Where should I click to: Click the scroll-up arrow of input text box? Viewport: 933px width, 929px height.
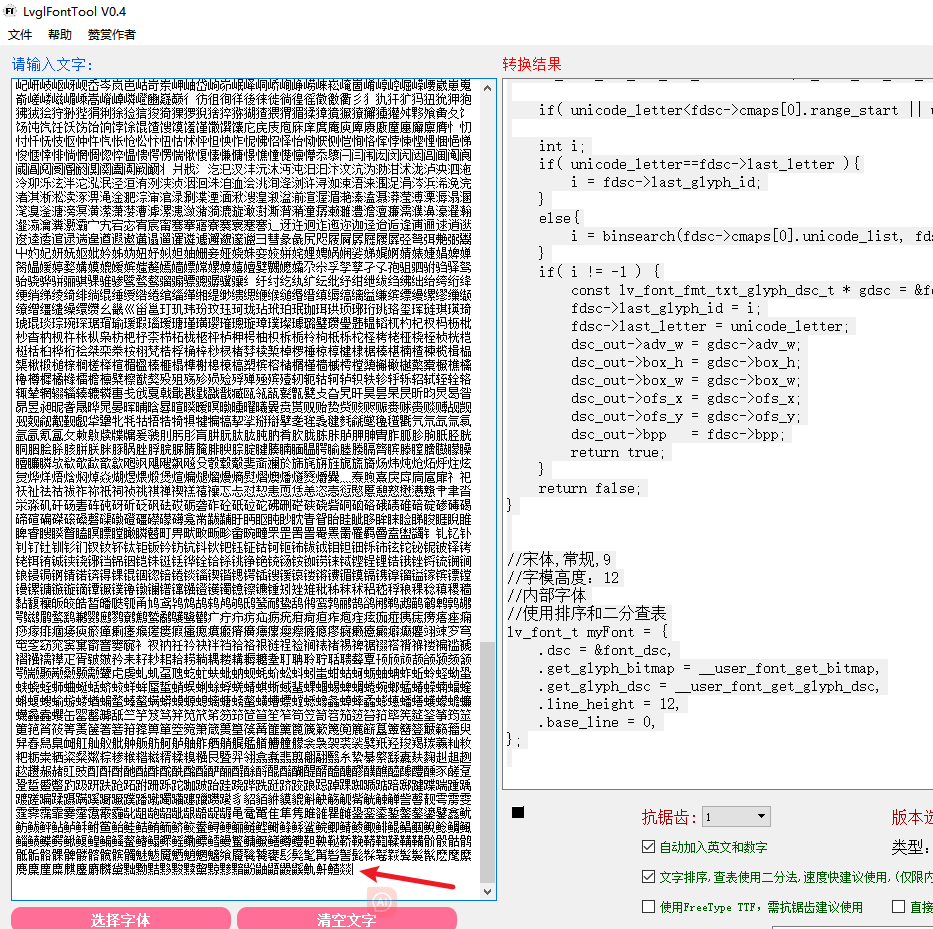[x=487, y=88]
